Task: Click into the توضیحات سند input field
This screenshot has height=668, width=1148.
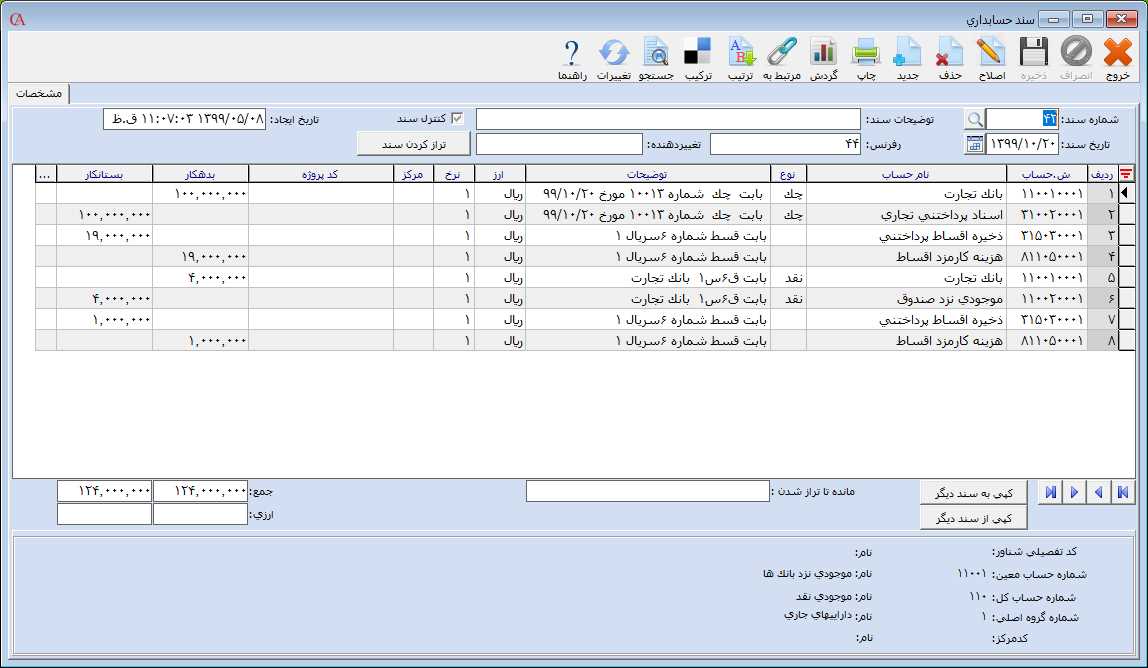Action: [667, 119]
